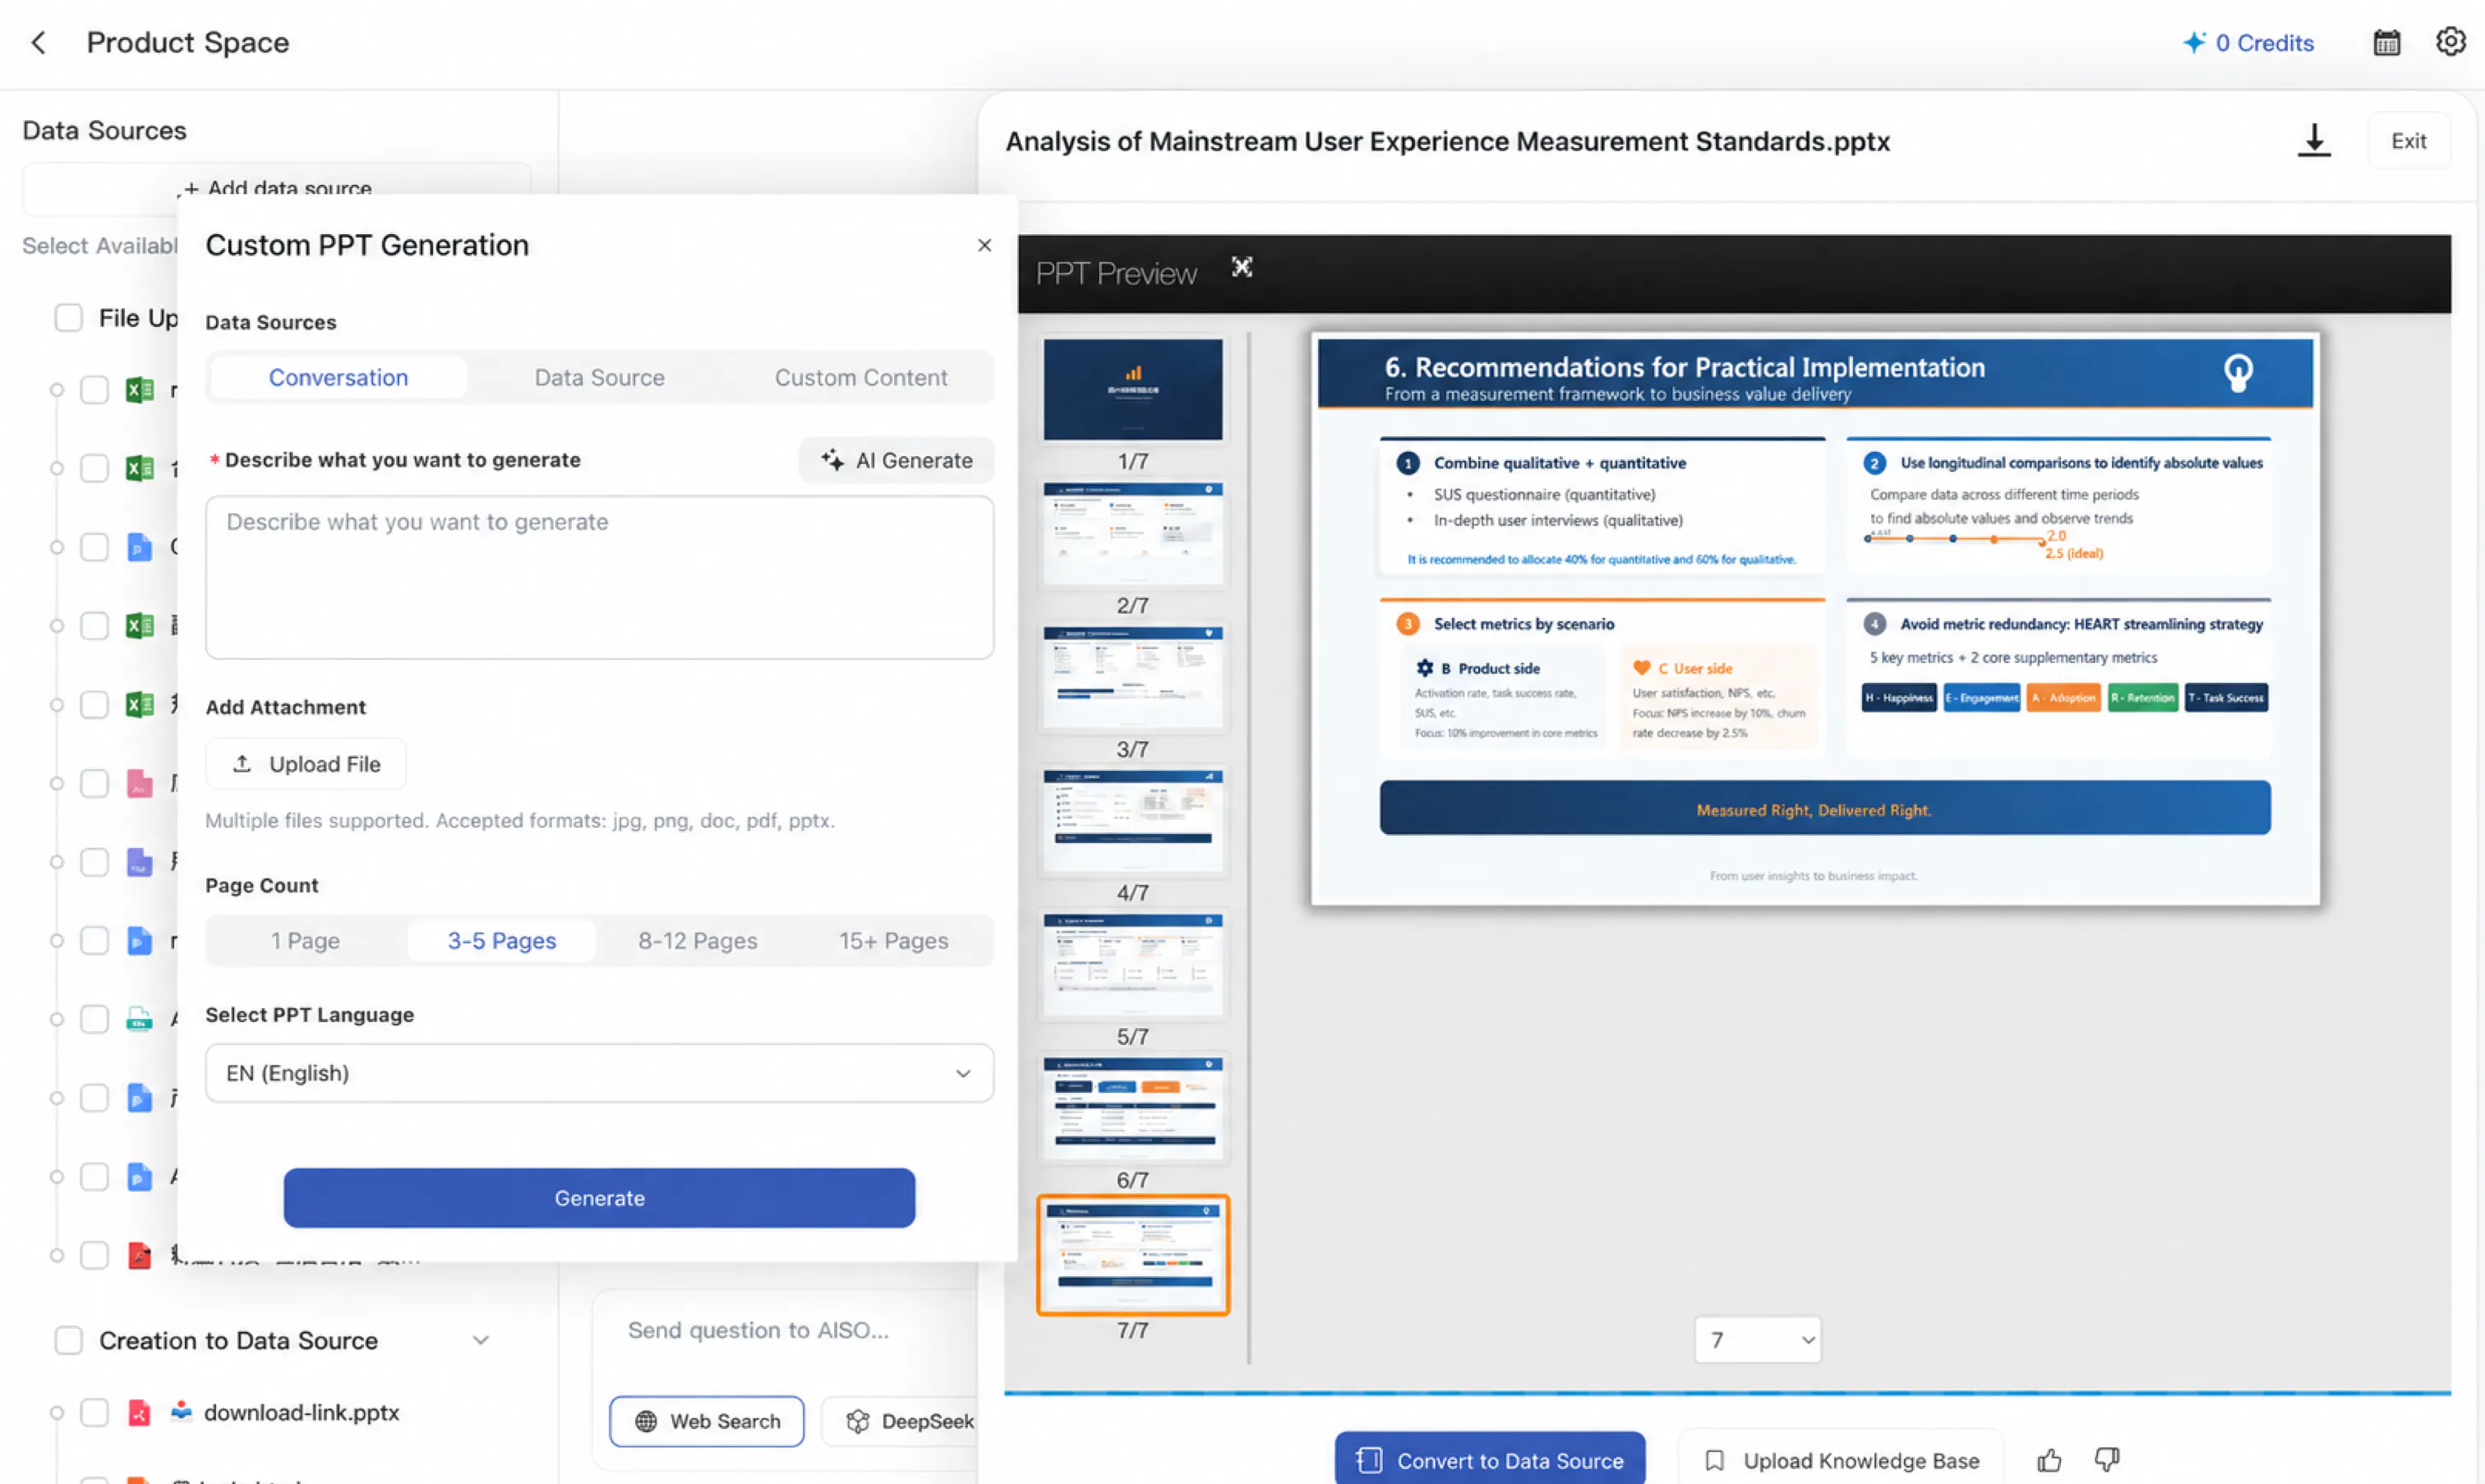Choose the 15+ Pages option
Viewport: 2485px width, 1484px height.
893,941
